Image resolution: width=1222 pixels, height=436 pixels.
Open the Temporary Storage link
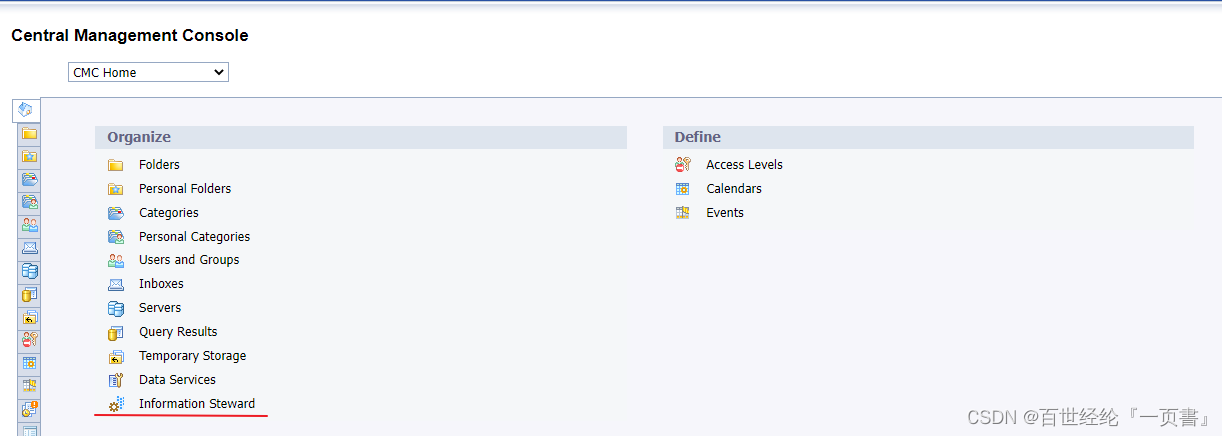pos(192,356)
